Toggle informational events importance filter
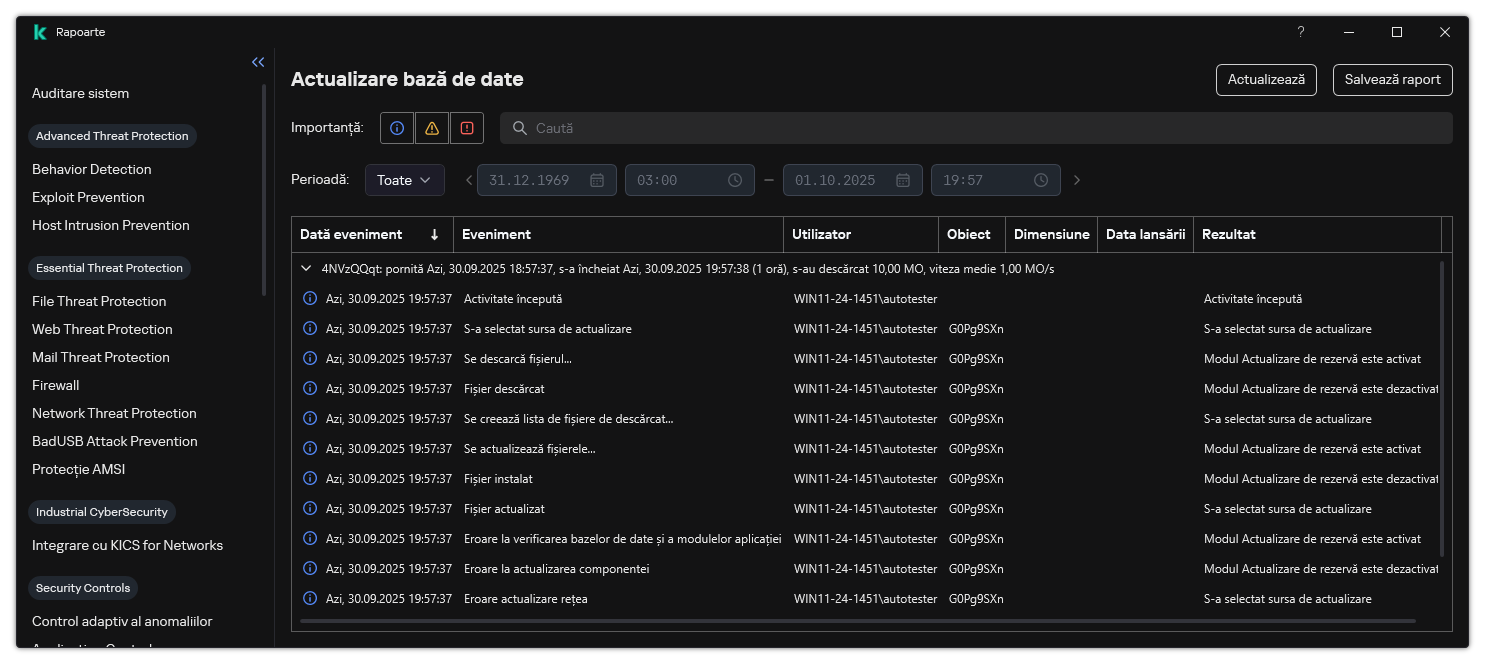The width and height of the screenshot is (1485, 664). pos(397,128)
